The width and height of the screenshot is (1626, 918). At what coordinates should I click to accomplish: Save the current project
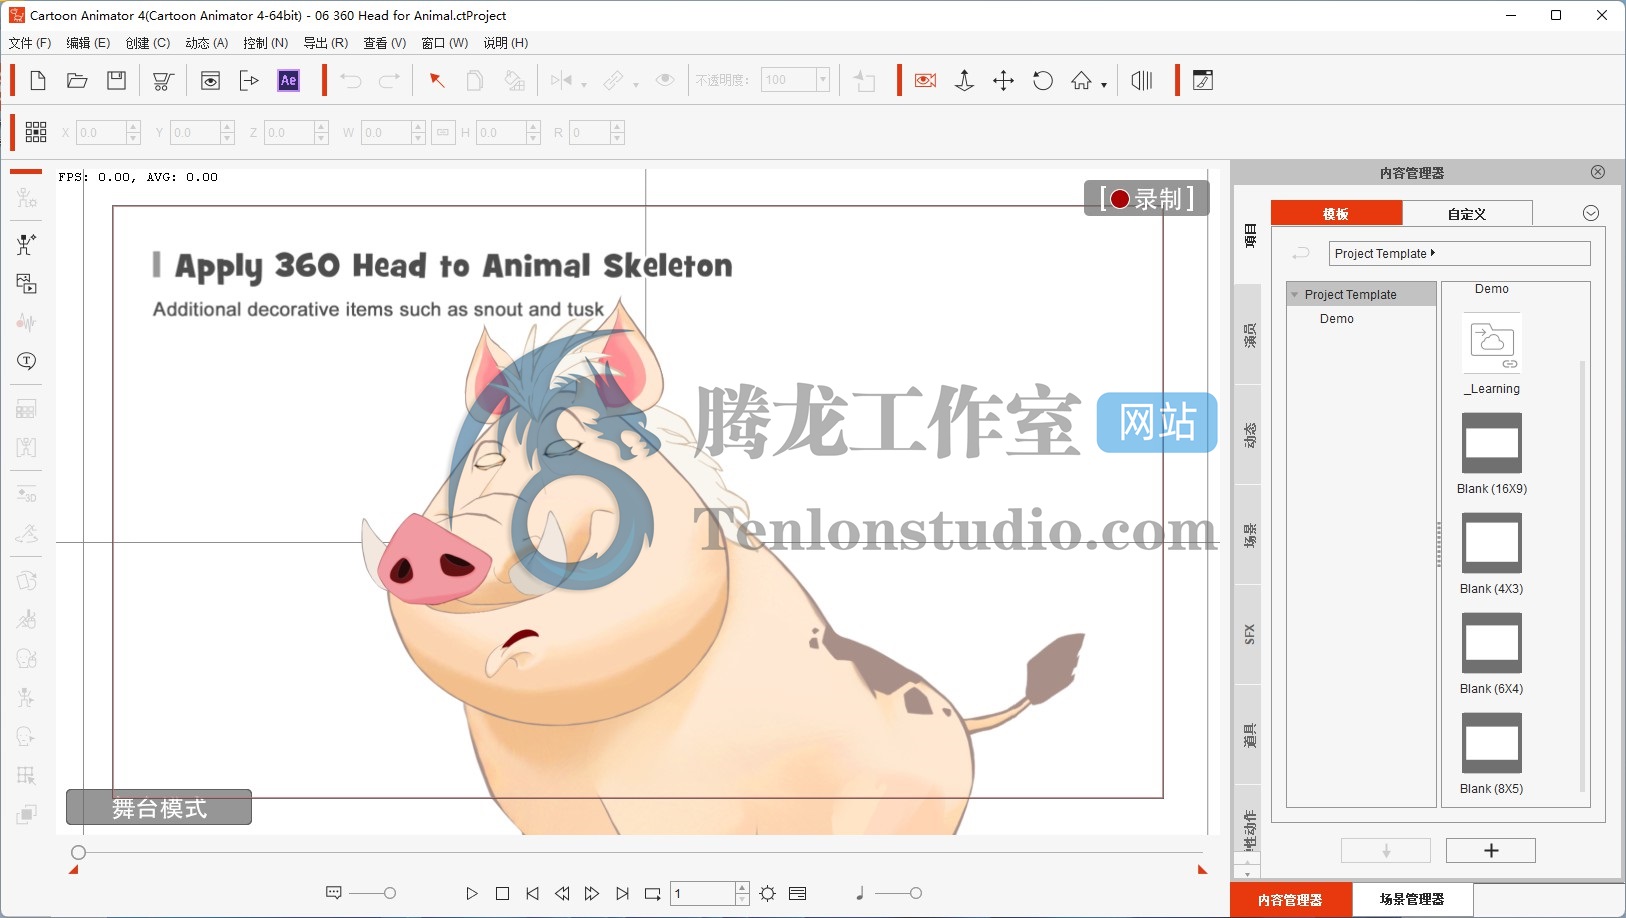tap(117, 81)
